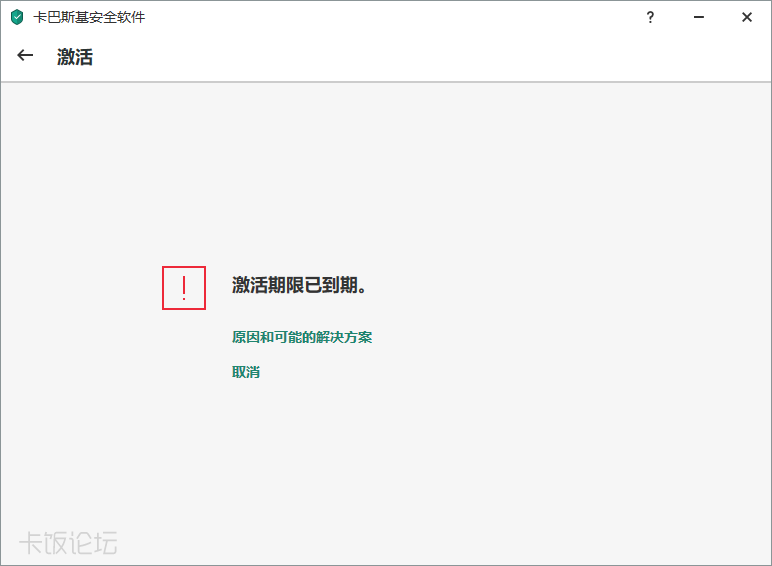Click the back arrow beside 激活

(26, 56)
